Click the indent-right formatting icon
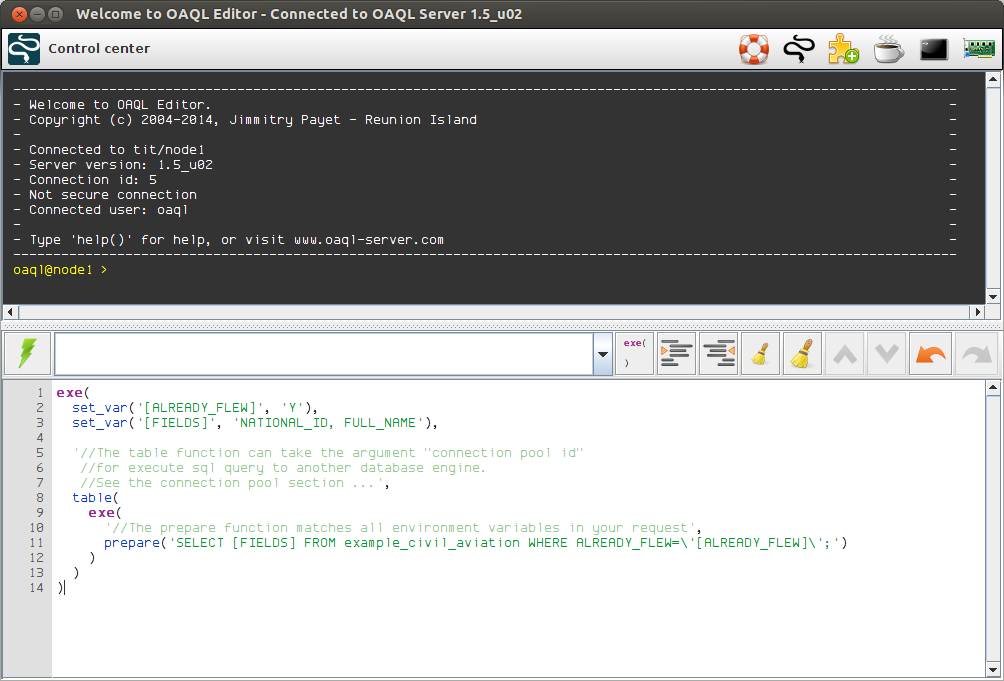Viewport: 1004px width, 681px height. pyautogui.click(x=677, y=354)
